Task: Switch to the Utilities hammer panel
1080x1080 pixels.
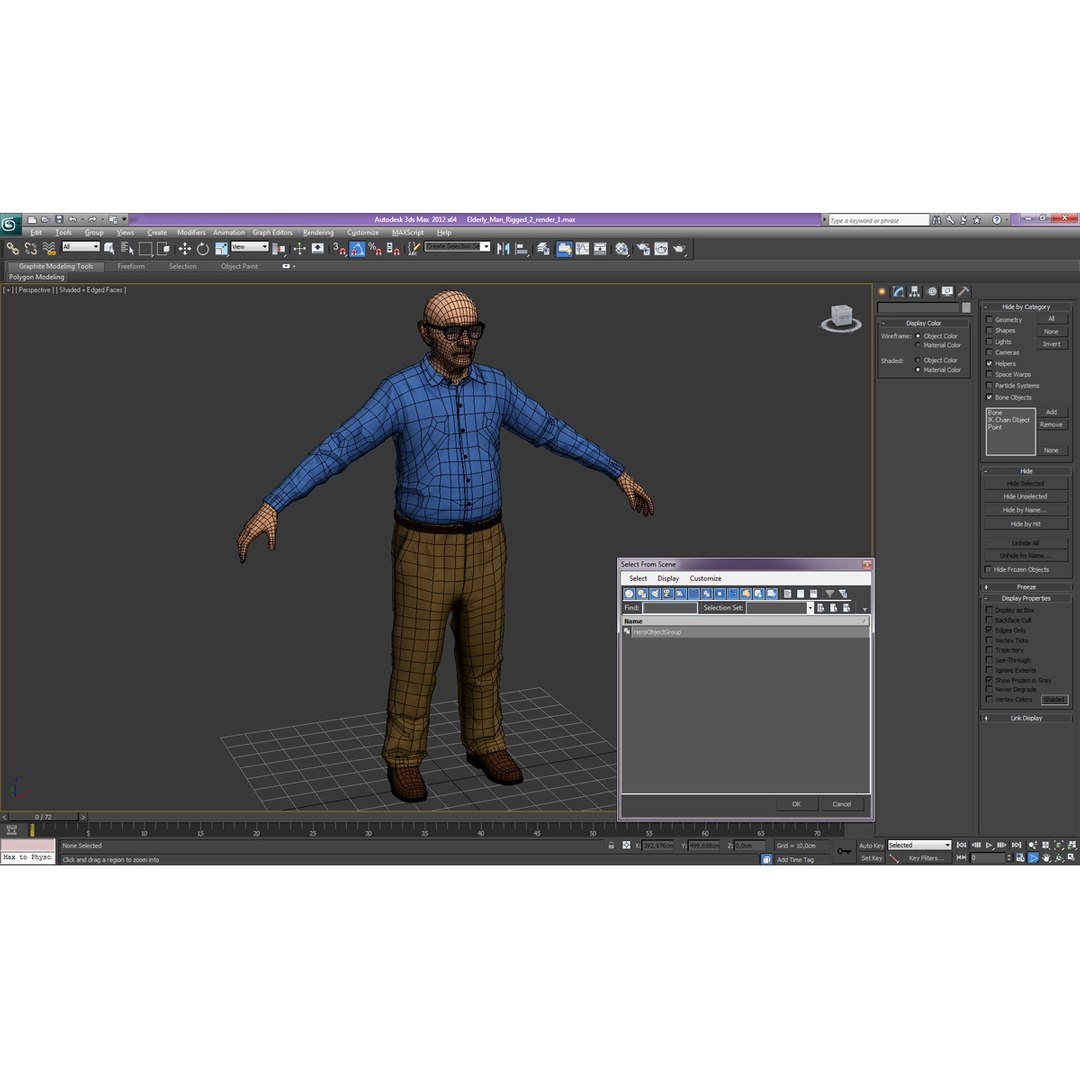Action: pyautogui.click(x=964, y=291)
